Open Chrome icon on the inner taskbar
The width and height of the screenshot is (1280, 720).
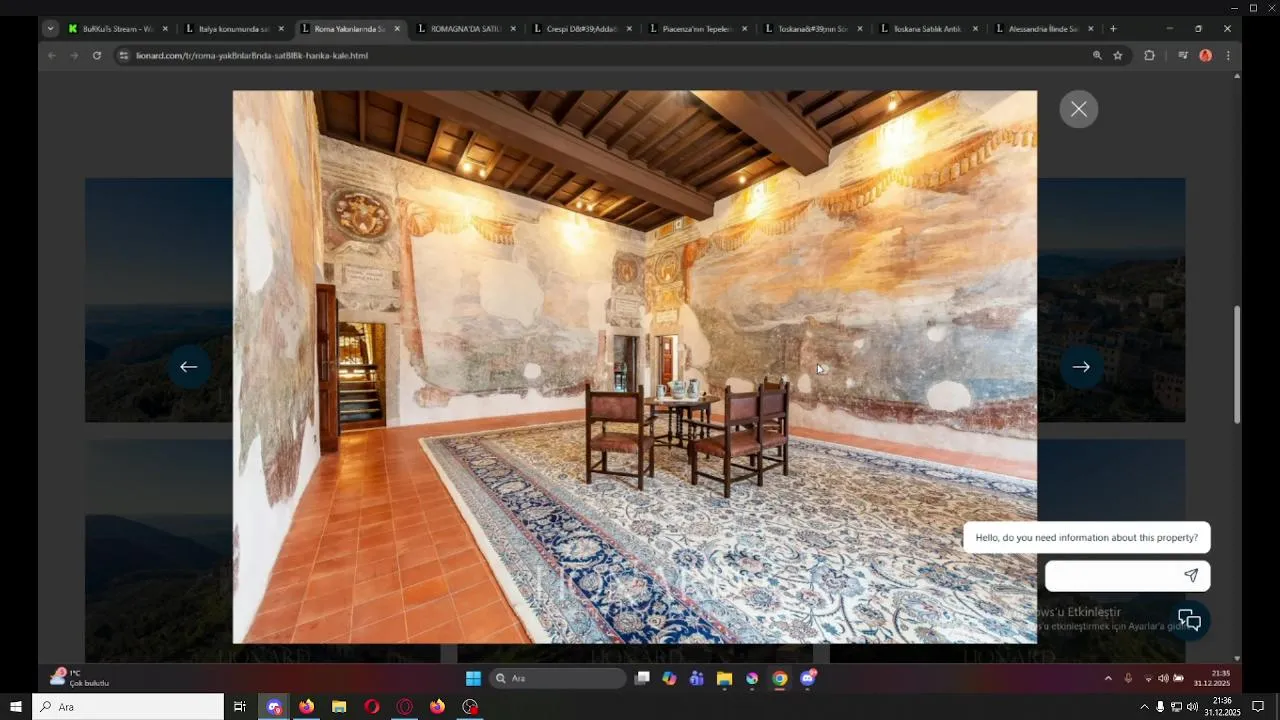point(779,678)
